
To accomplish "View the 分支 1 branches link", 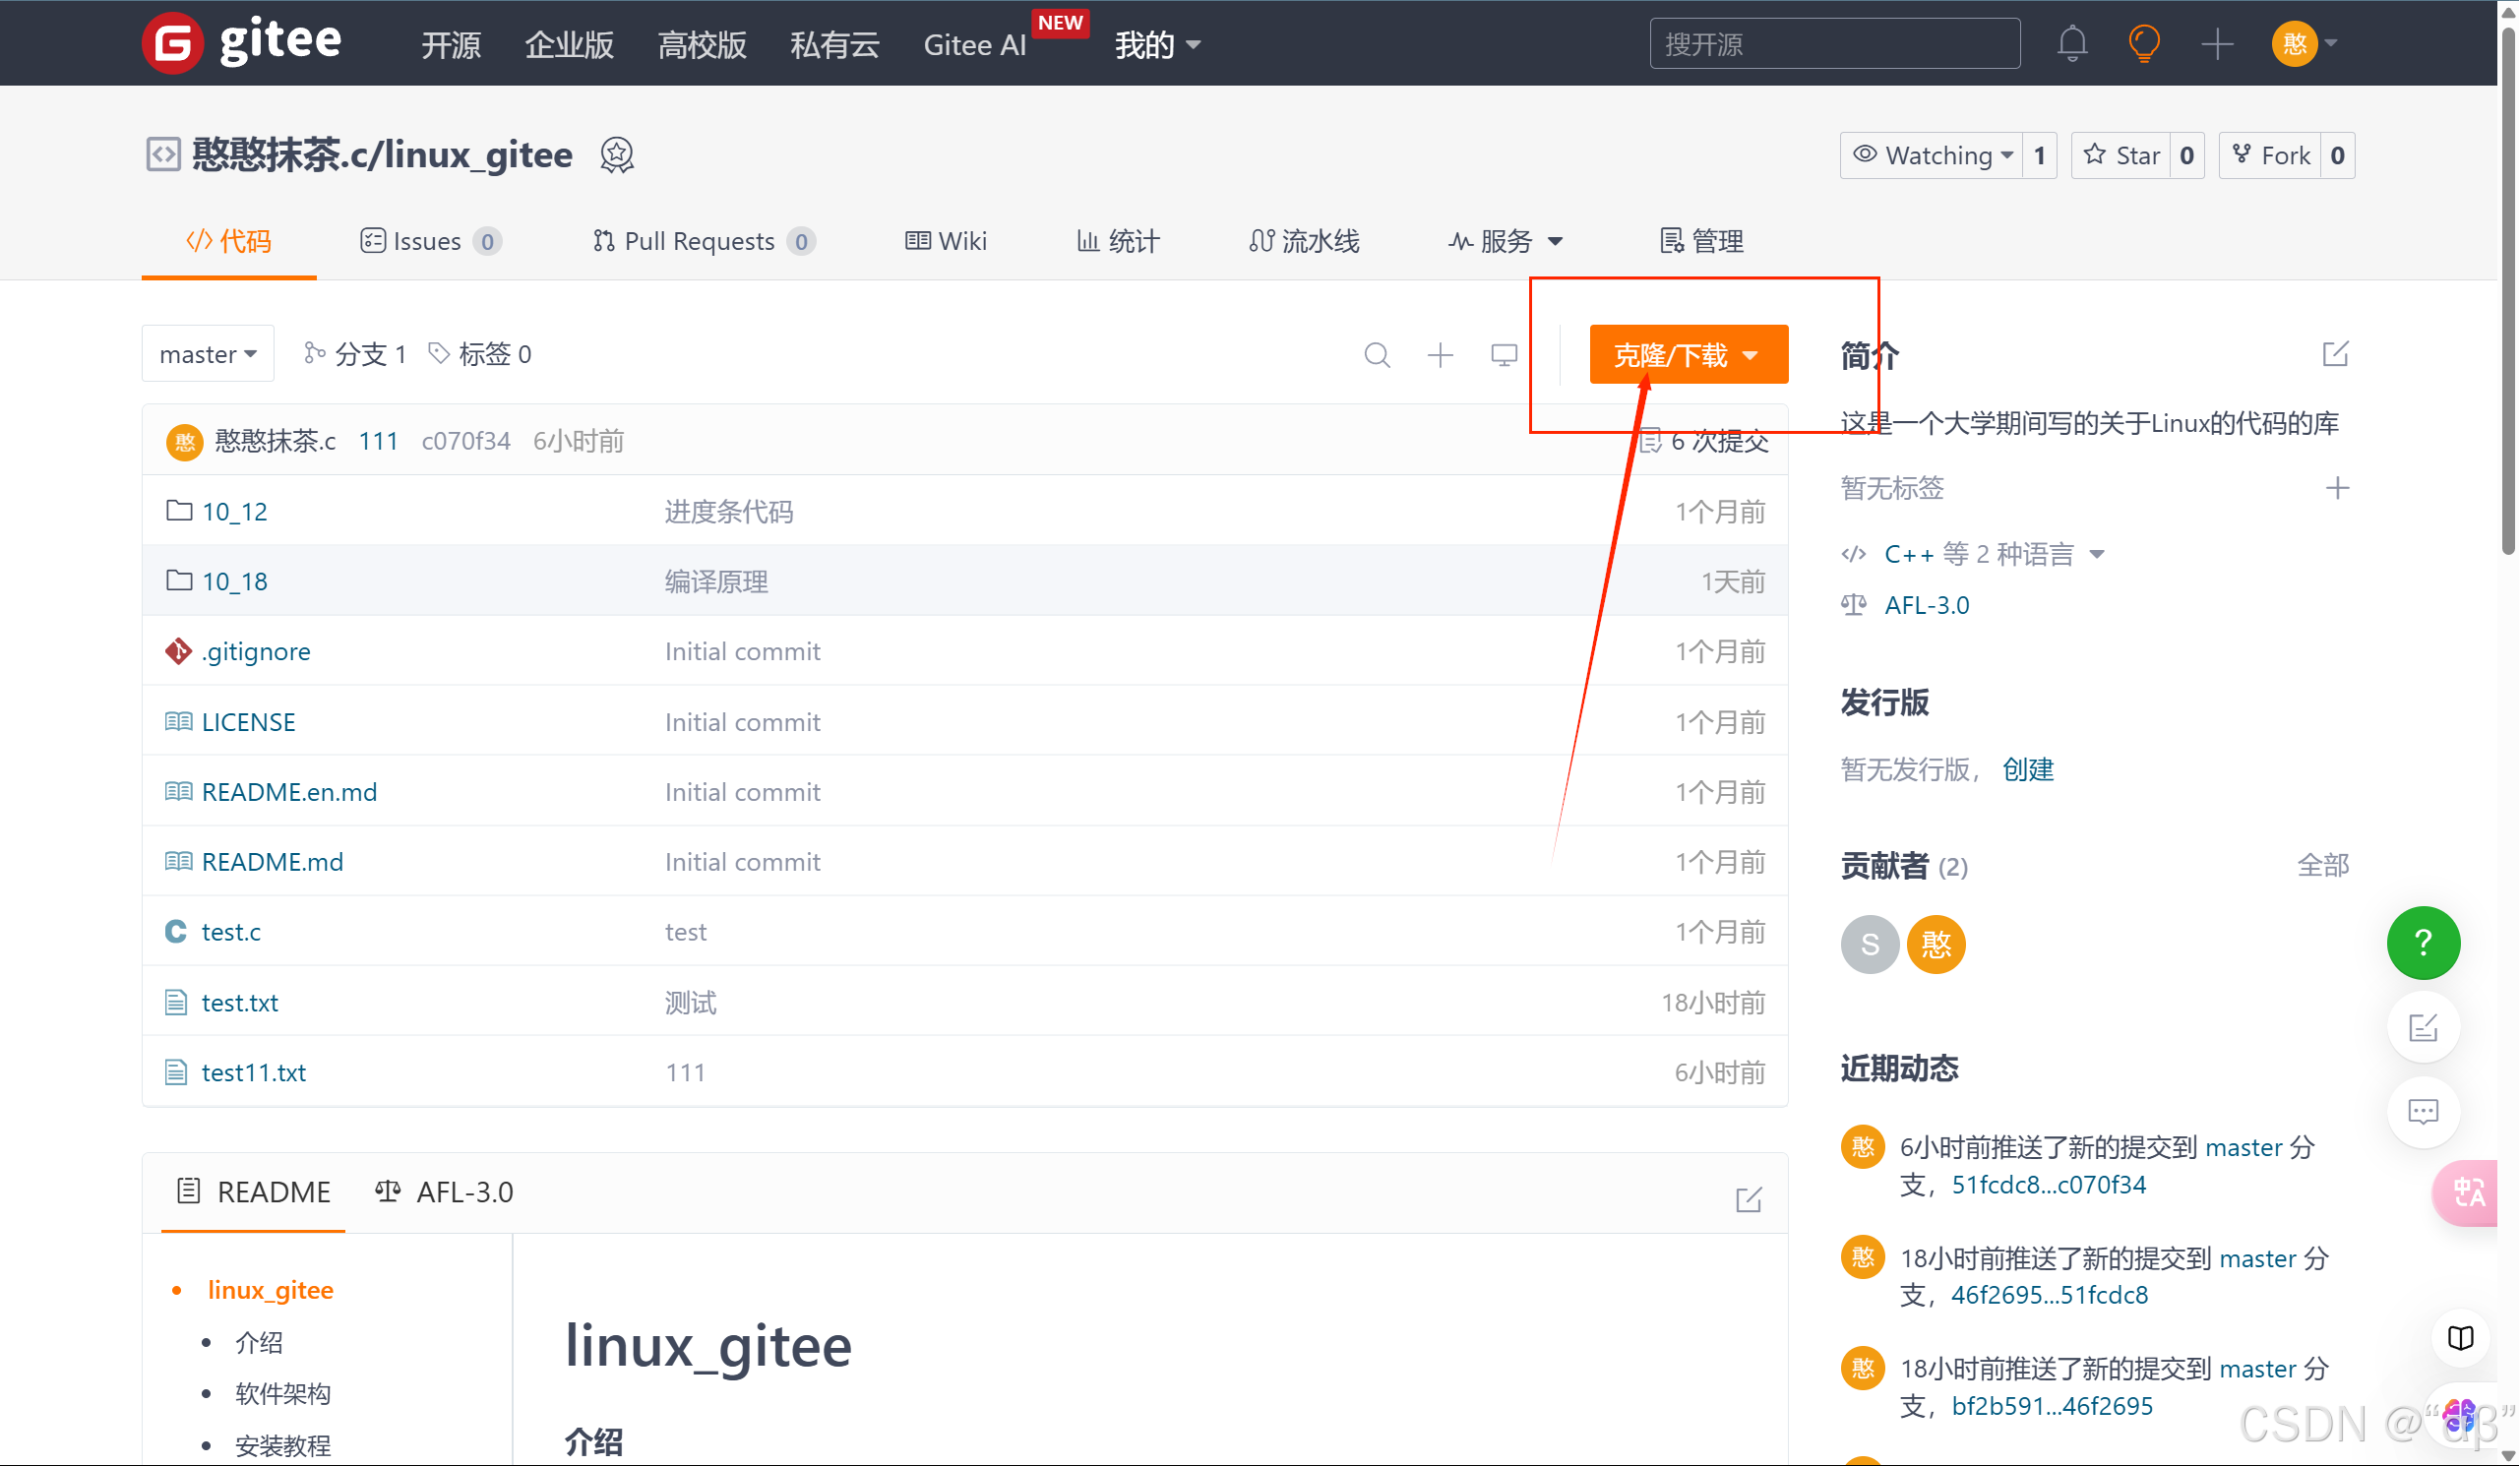I will (x=355, y=354).
